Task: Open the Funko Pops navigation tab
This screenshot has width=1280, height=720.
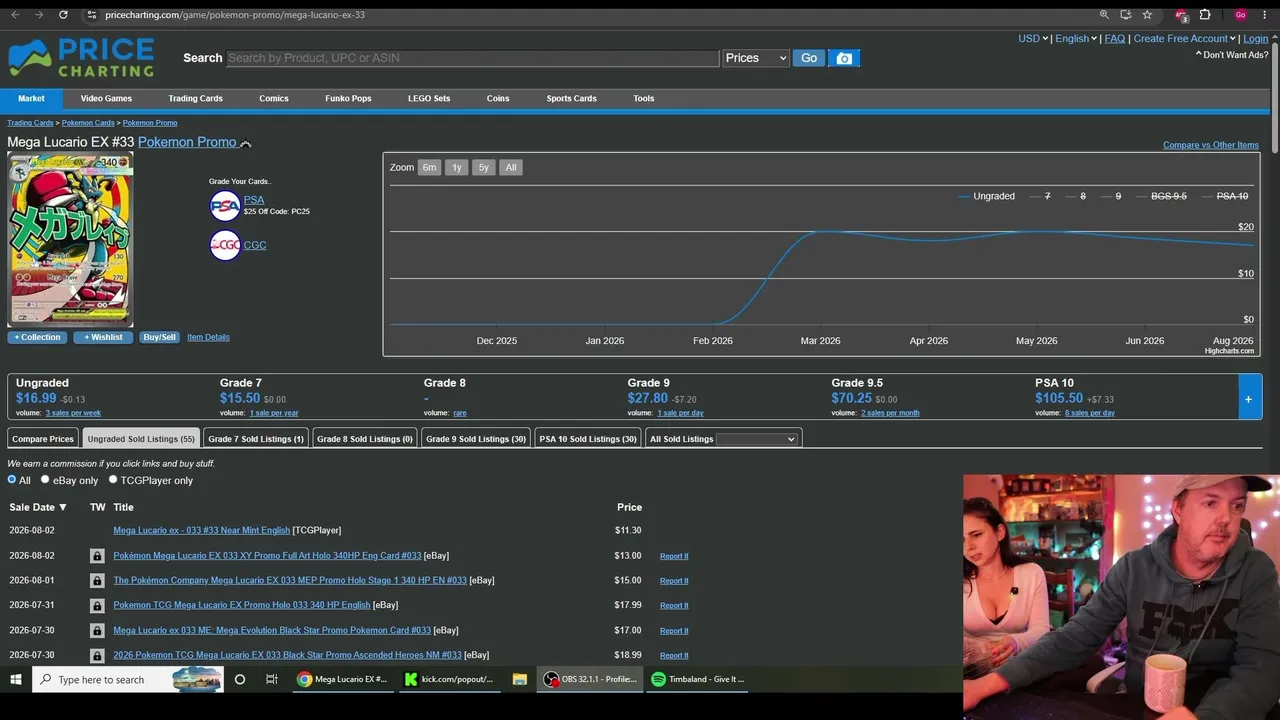Action: tap(348, 99)
